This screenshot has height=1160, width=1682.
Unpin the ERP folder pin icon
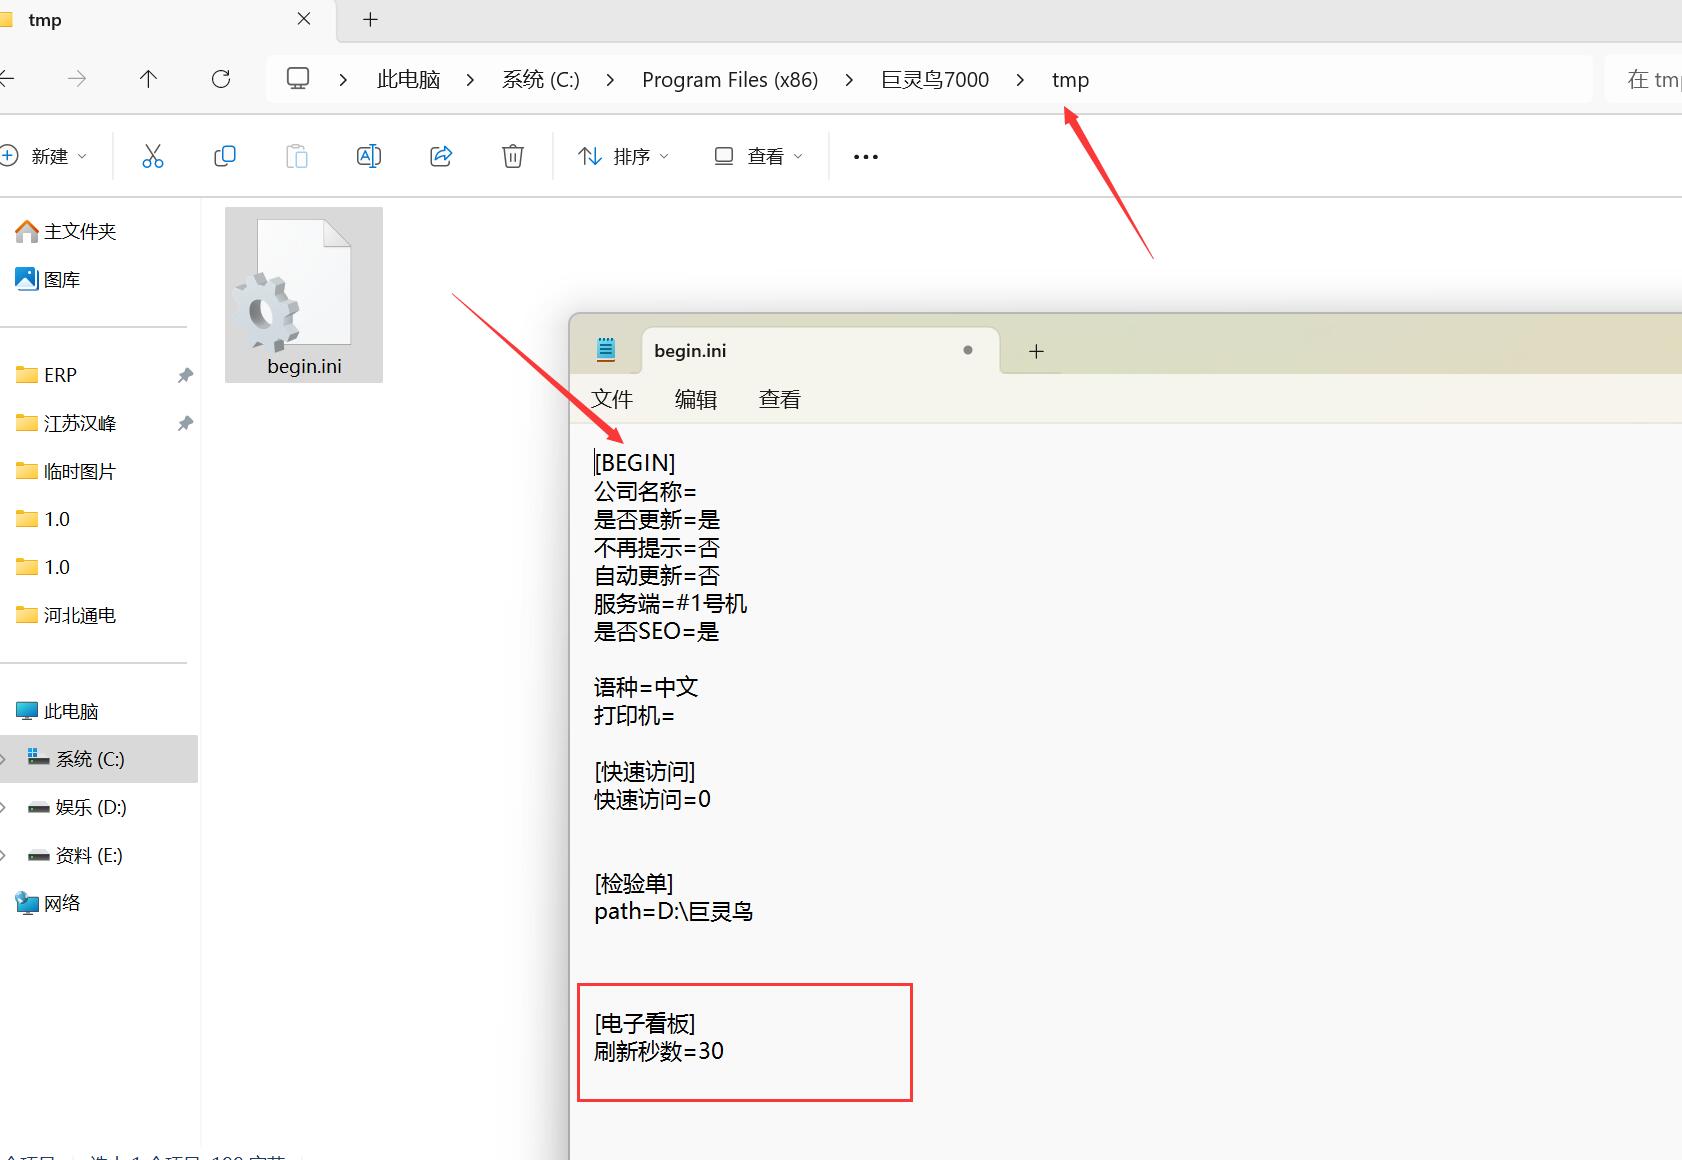click(185, 375)
